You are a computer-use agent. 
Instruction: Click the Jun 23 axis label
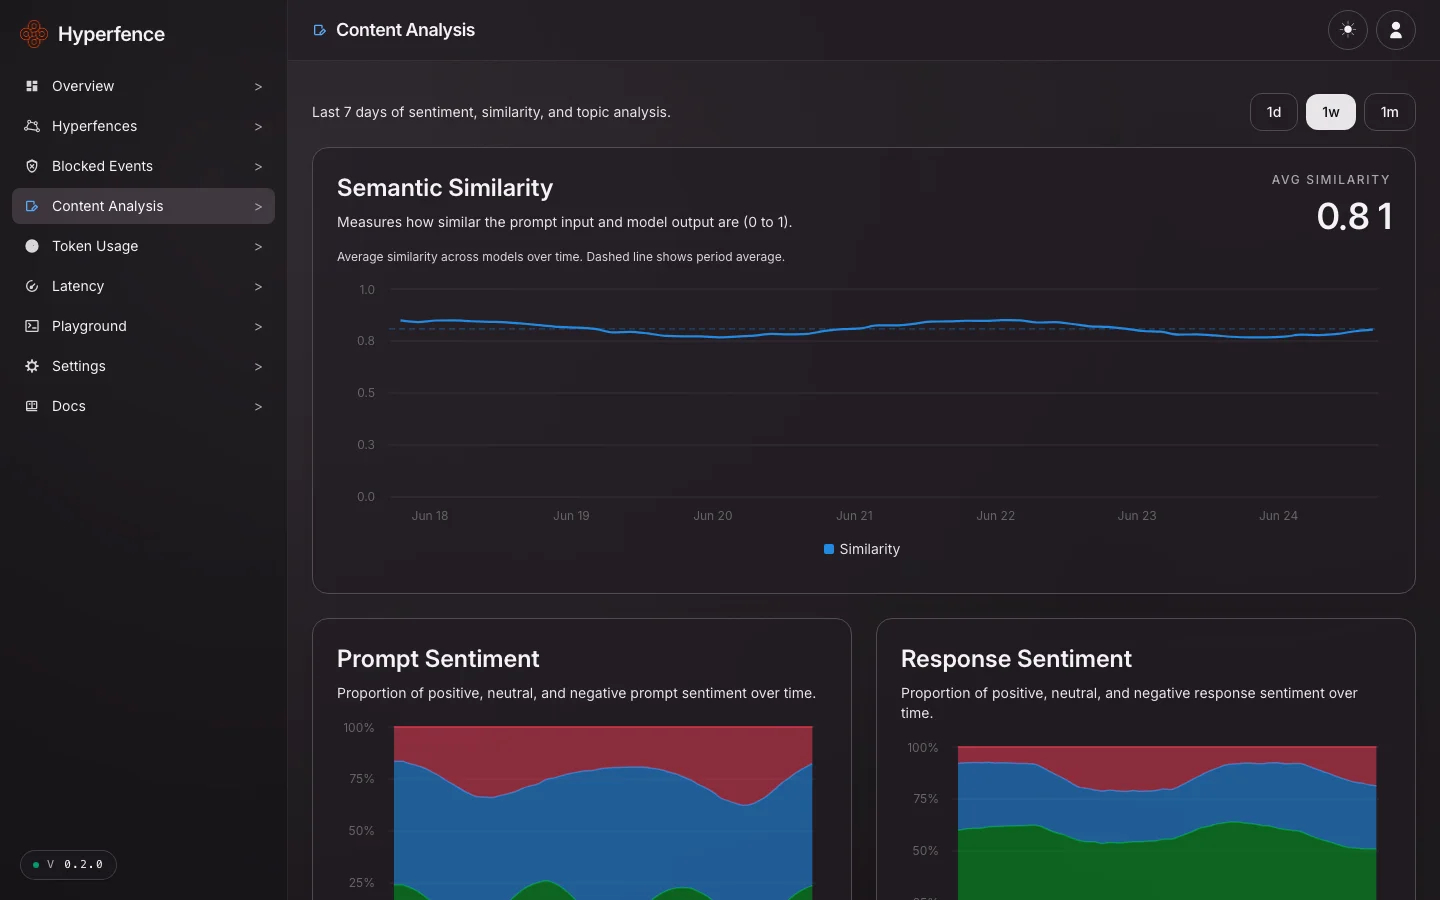pyautogui.click(x=1137, y=516)
